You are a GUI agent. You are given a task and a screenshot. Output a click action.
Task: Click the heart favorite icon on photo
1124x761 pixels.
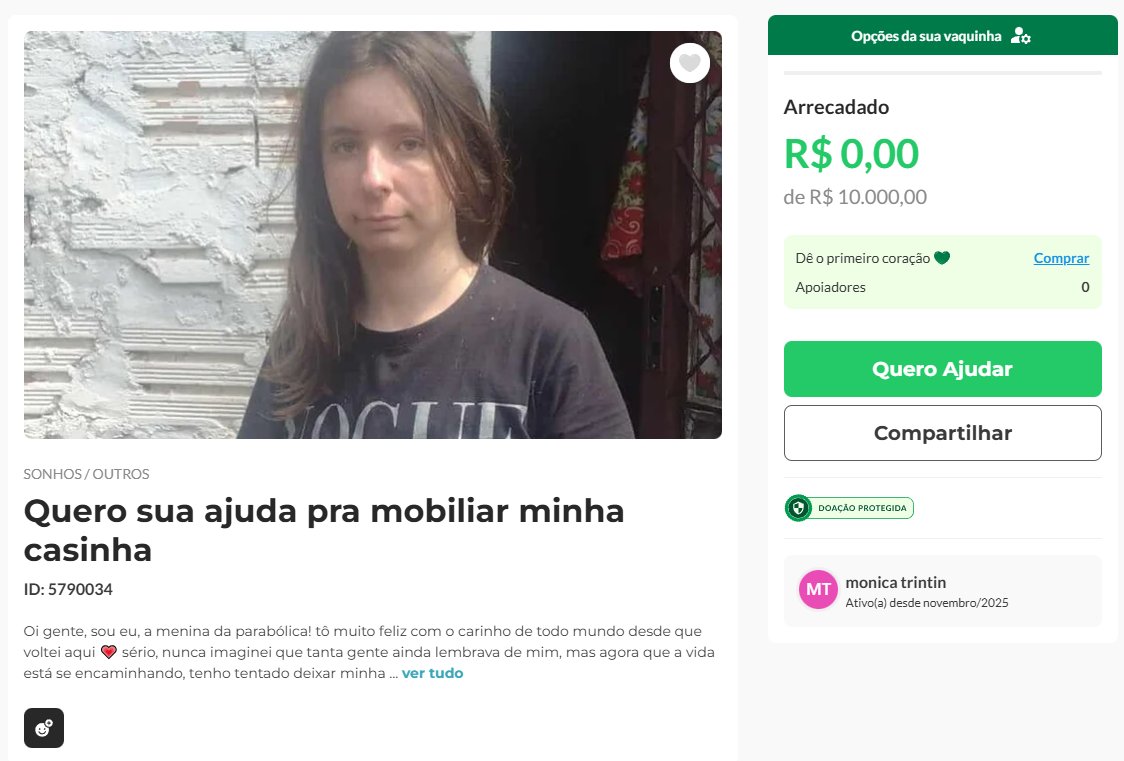690,63
